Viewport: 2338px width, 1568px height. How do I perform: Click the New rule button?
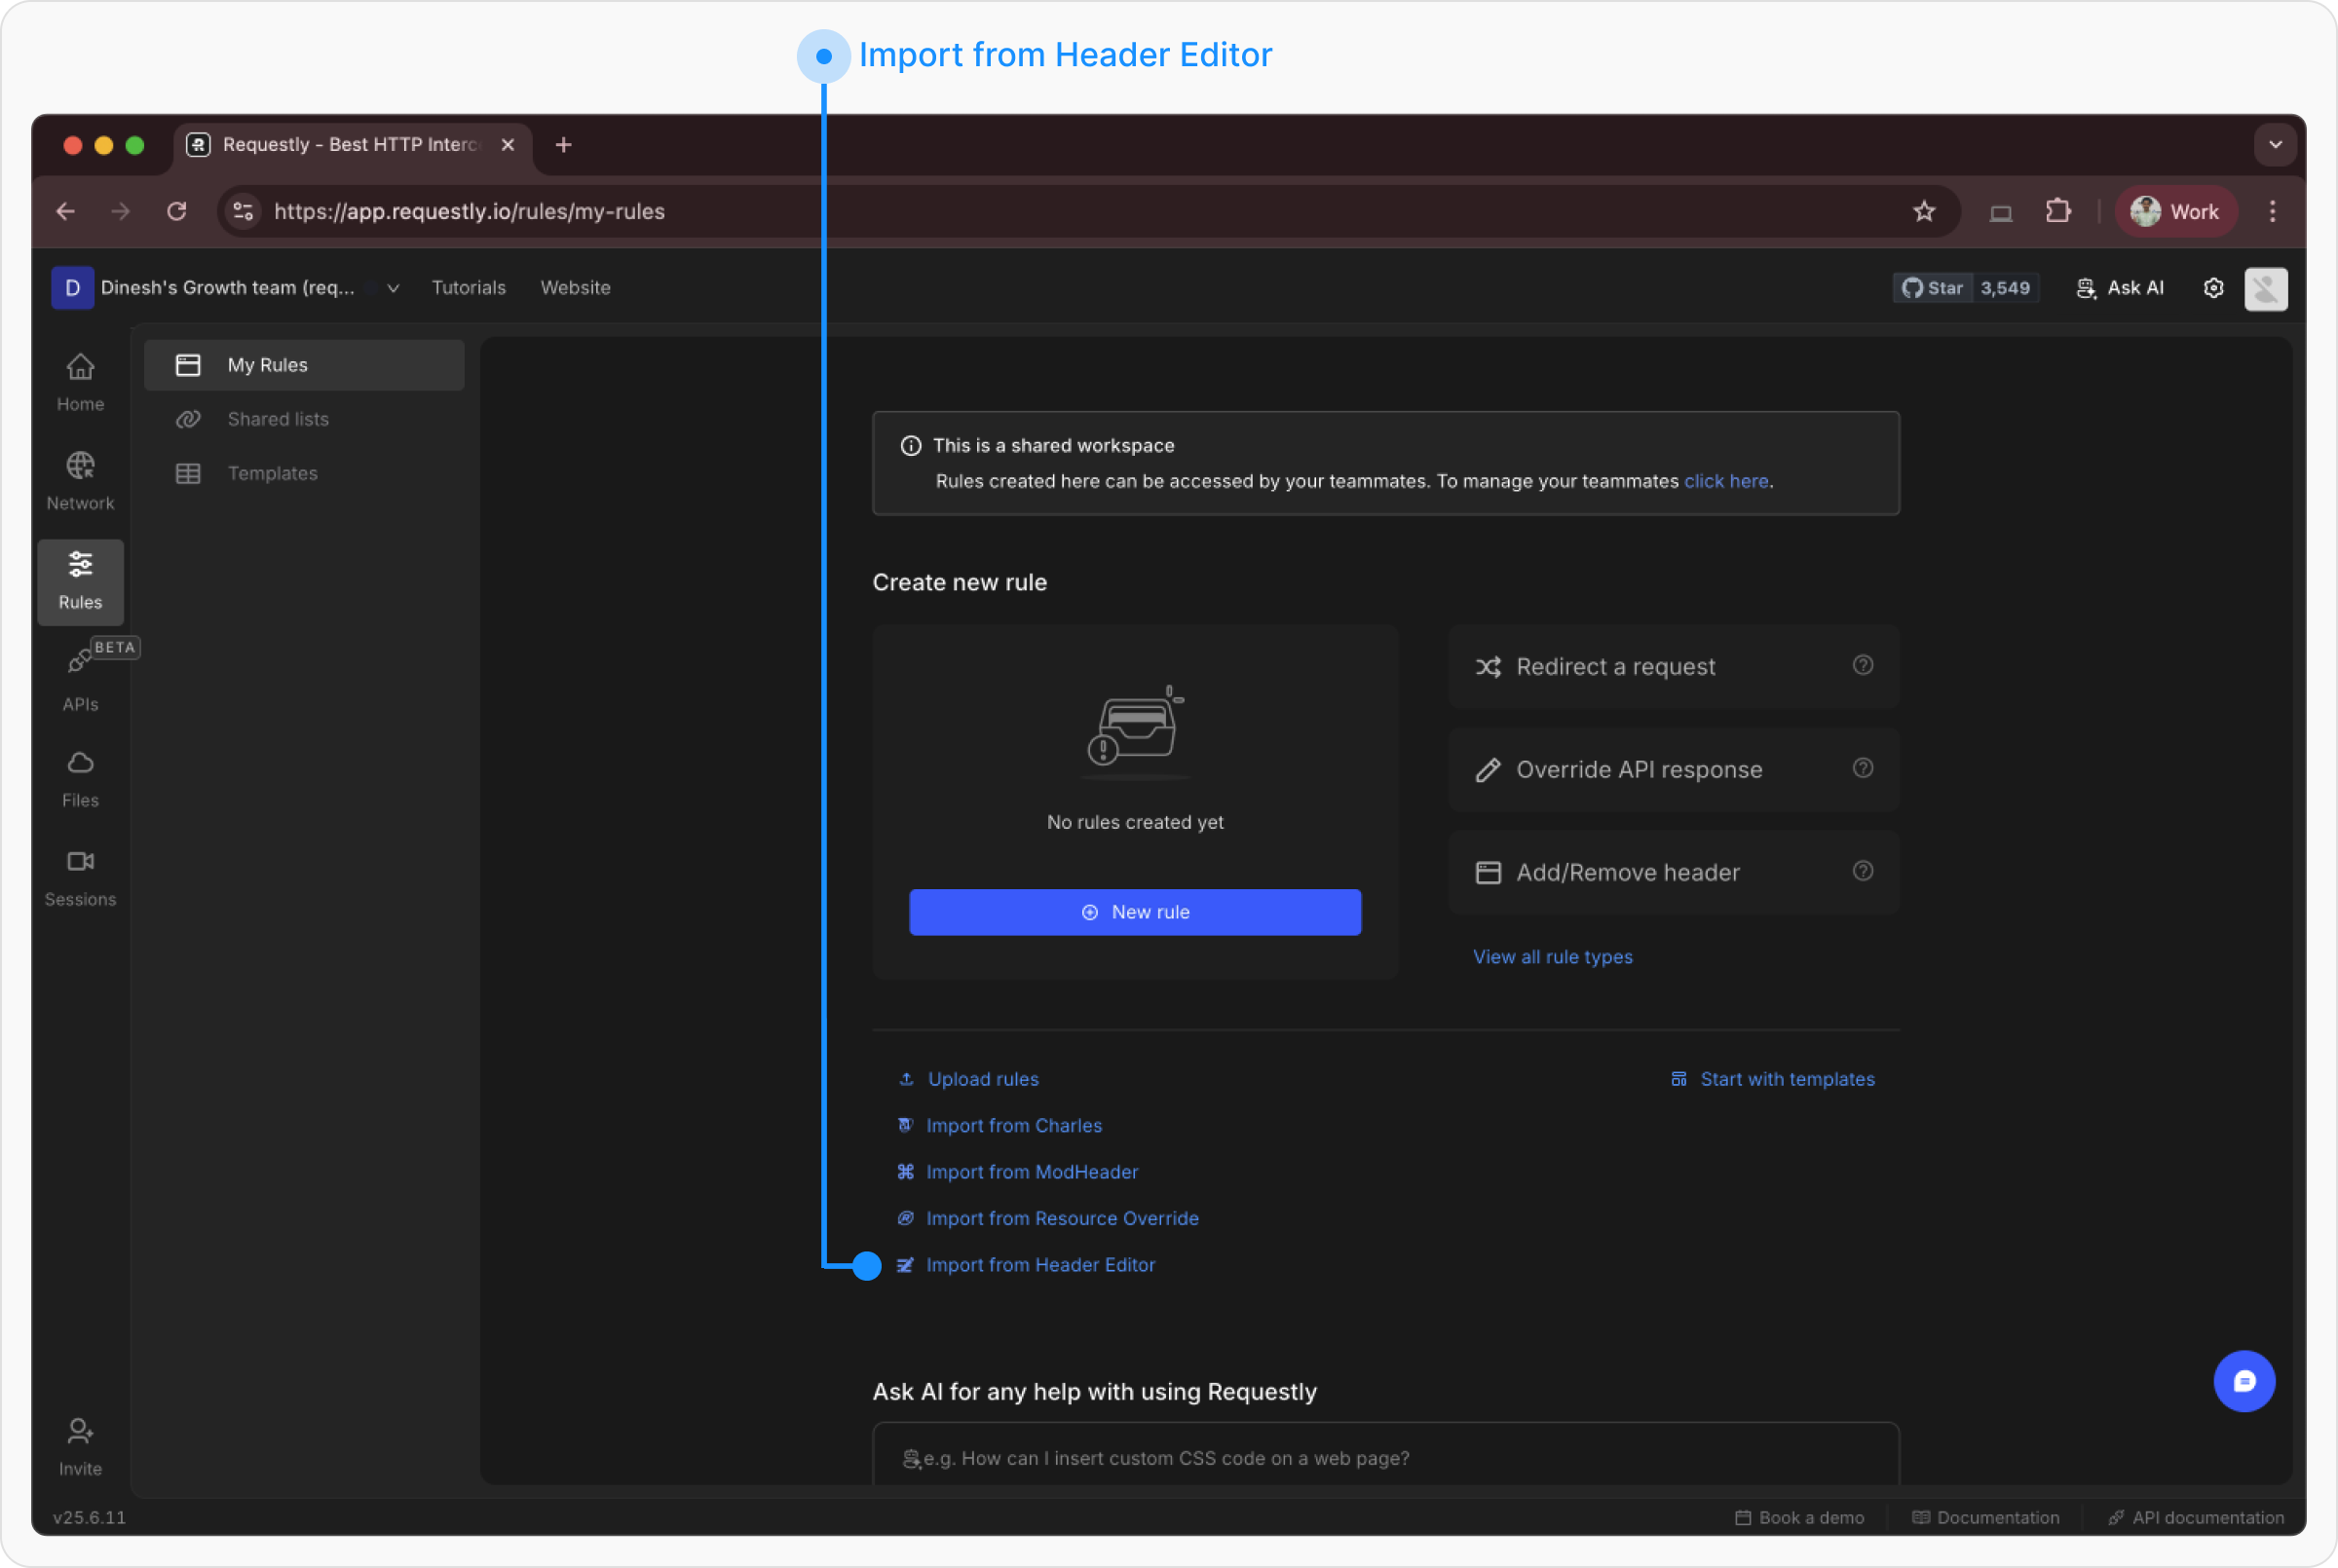1134,912
